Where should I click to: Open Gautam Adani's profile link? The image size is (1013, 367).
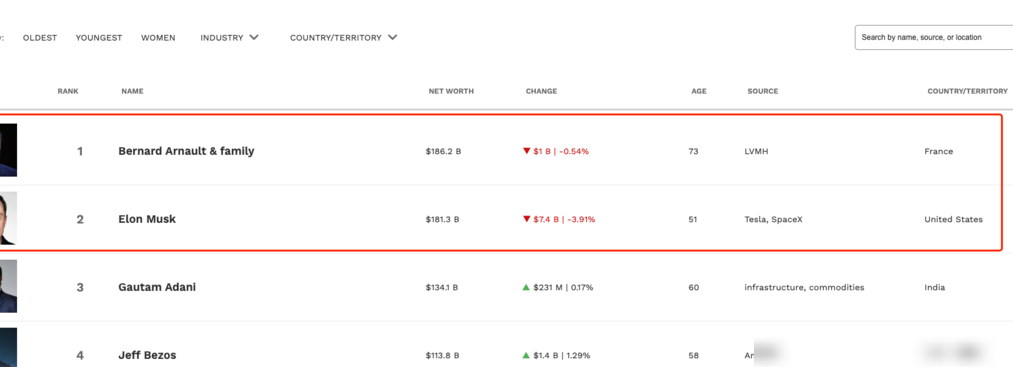(x=157, y=287)
